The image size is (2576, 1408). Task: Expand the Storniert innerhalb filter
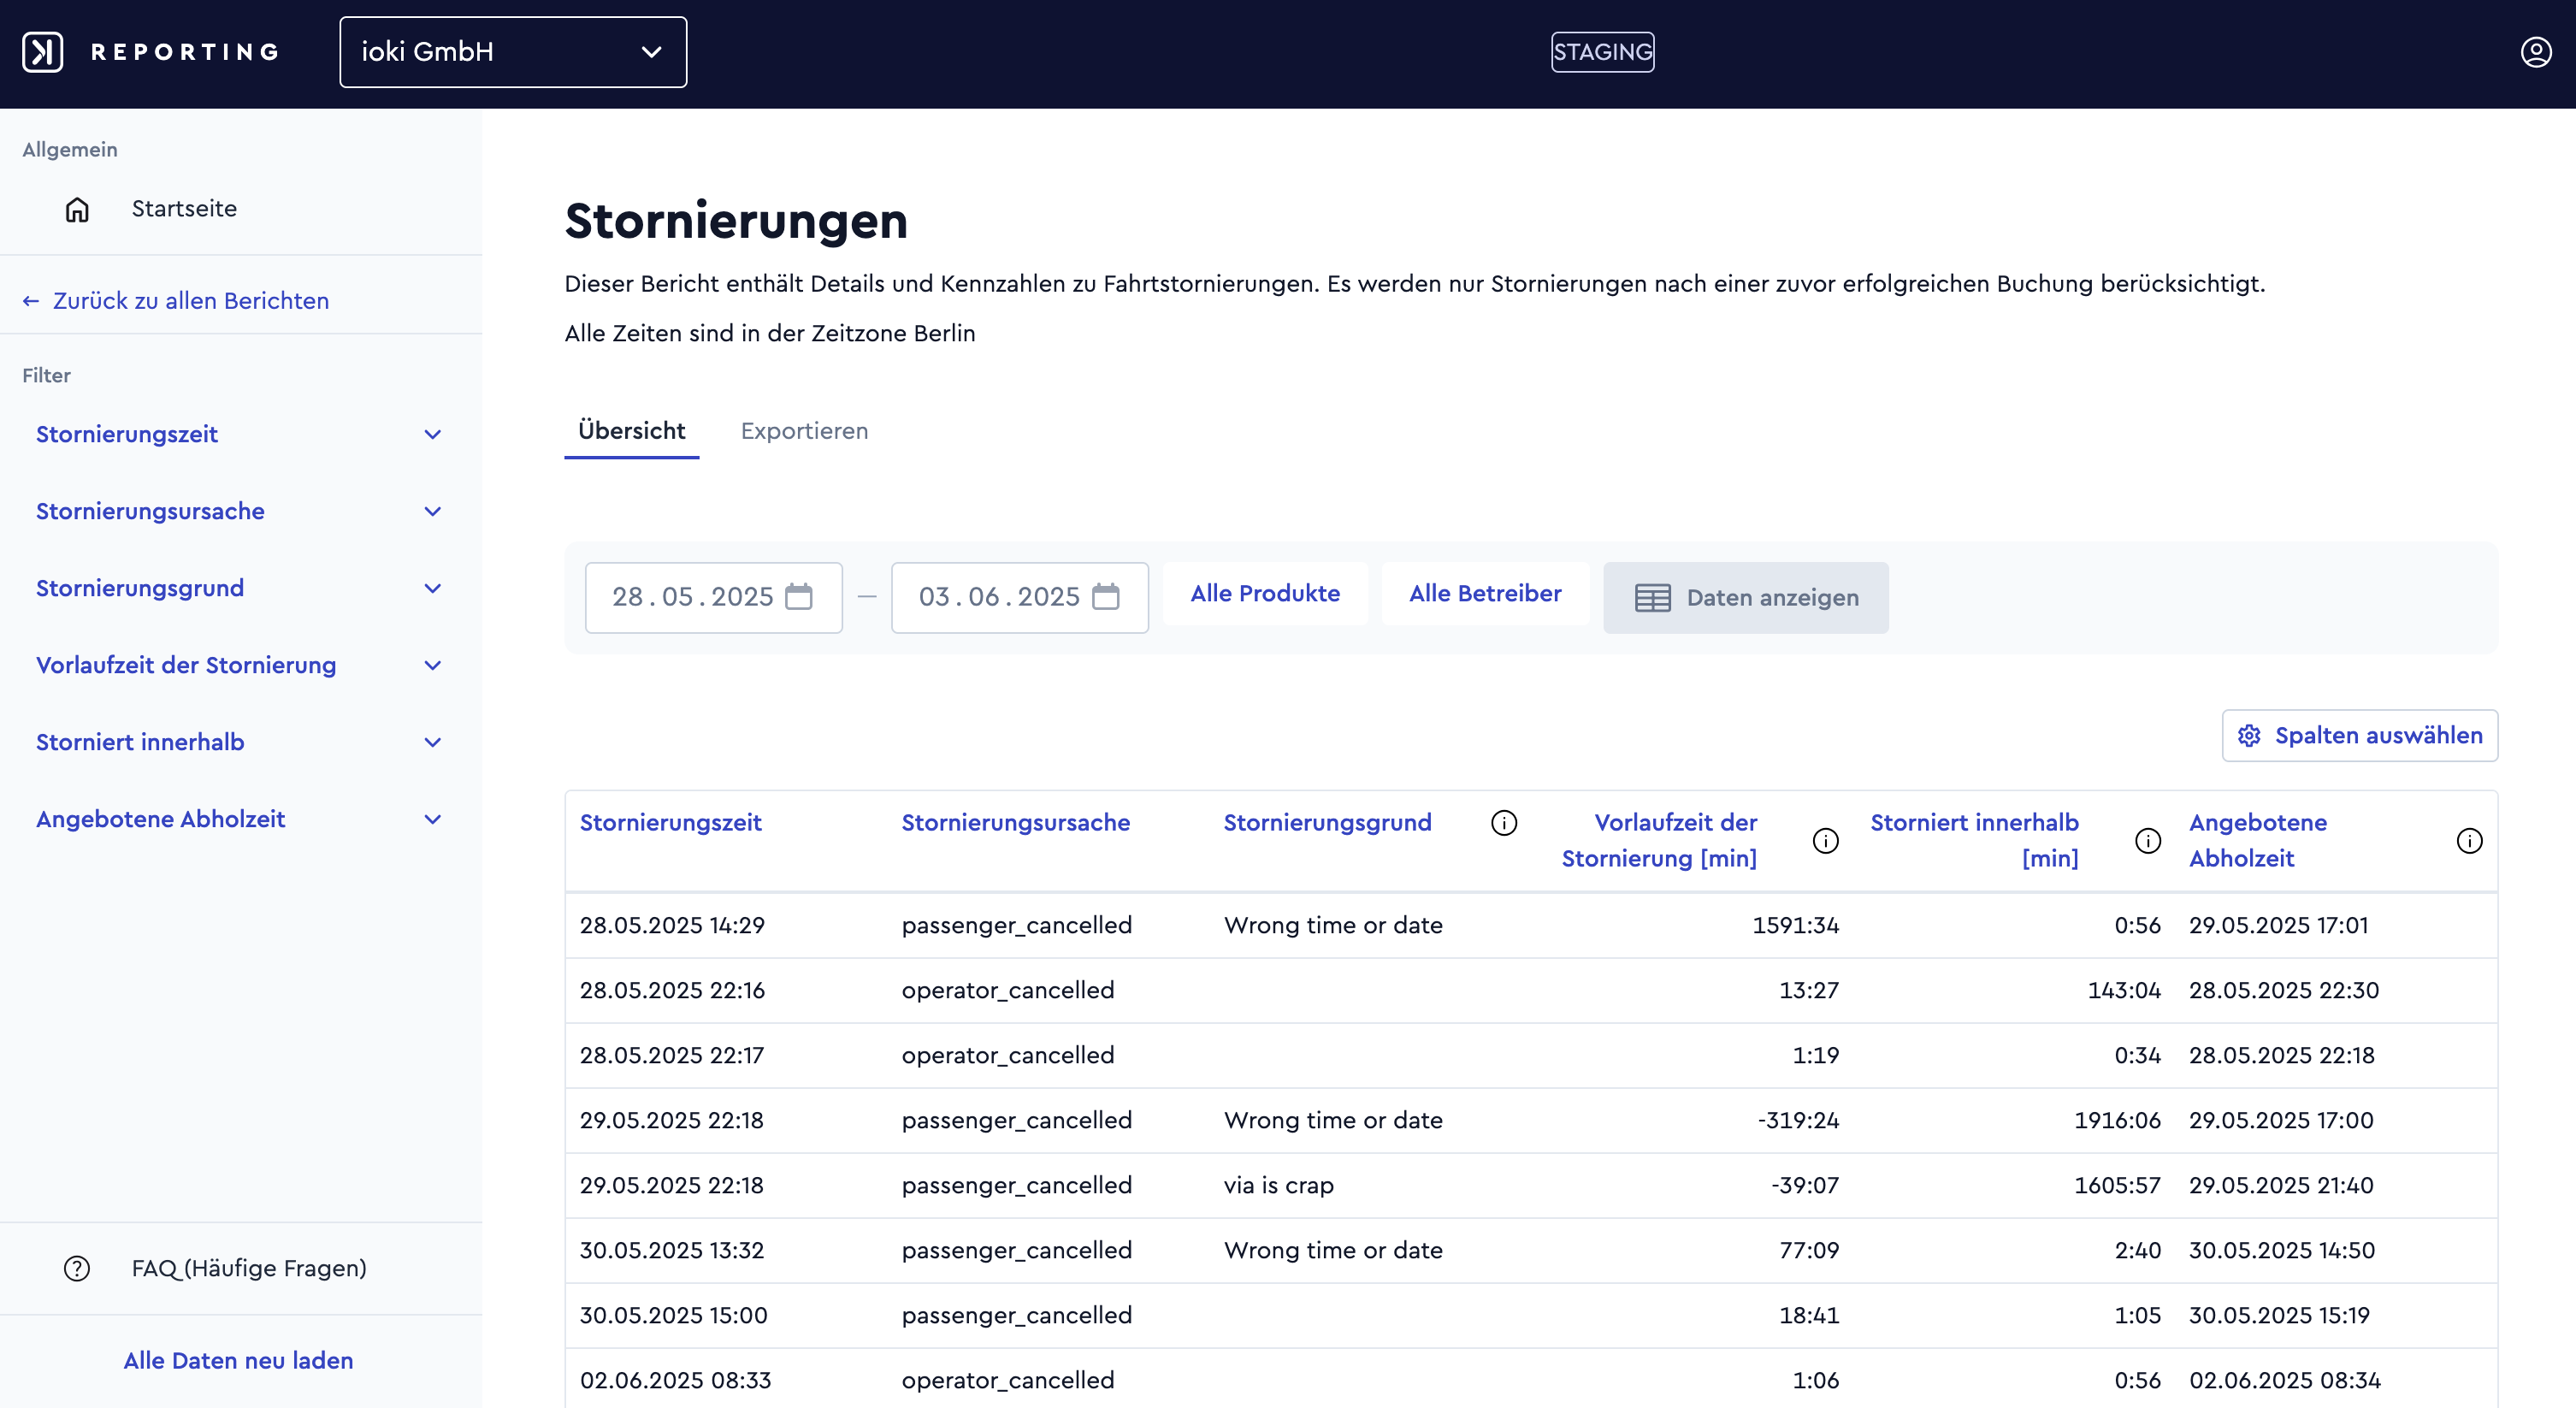tap(240, 742)
